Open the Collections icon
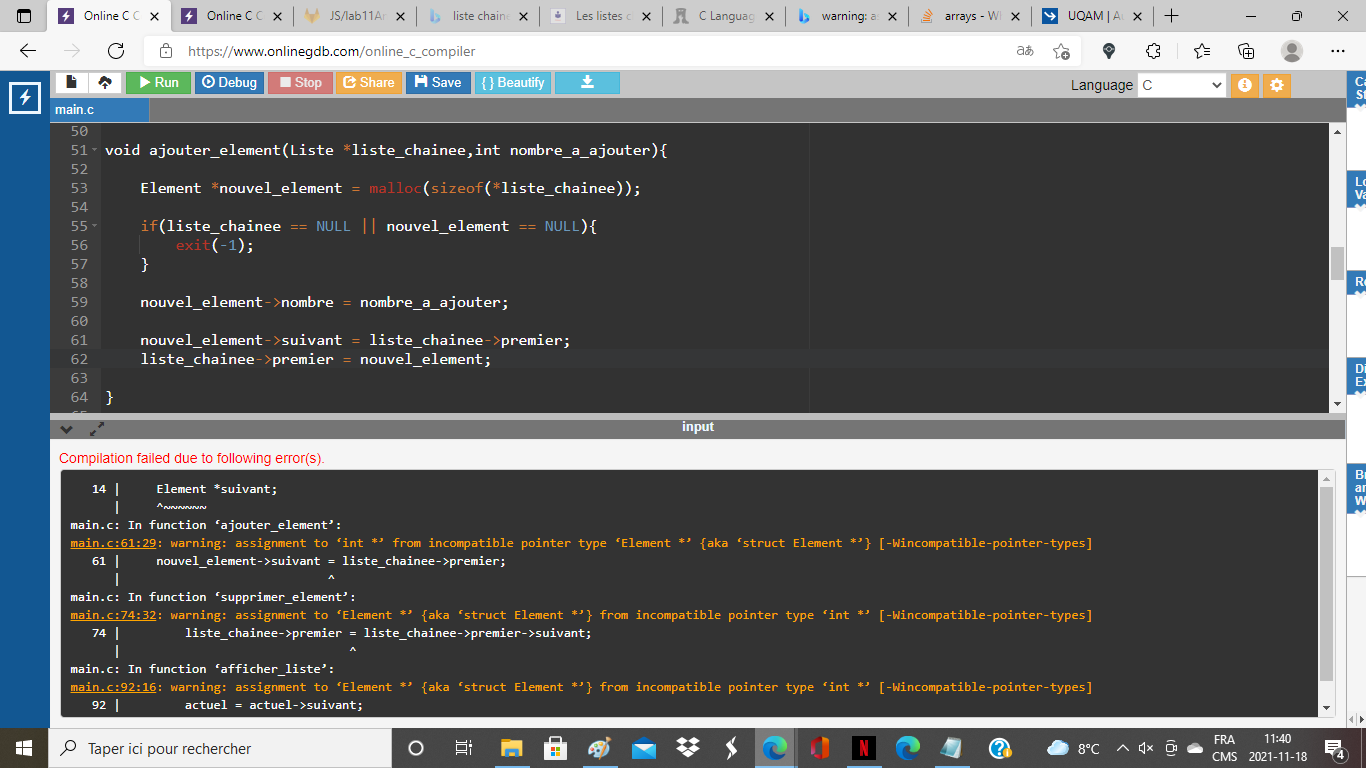Image resolution: width=1366 pixels, height=768 pixels. coord(1246,51)
